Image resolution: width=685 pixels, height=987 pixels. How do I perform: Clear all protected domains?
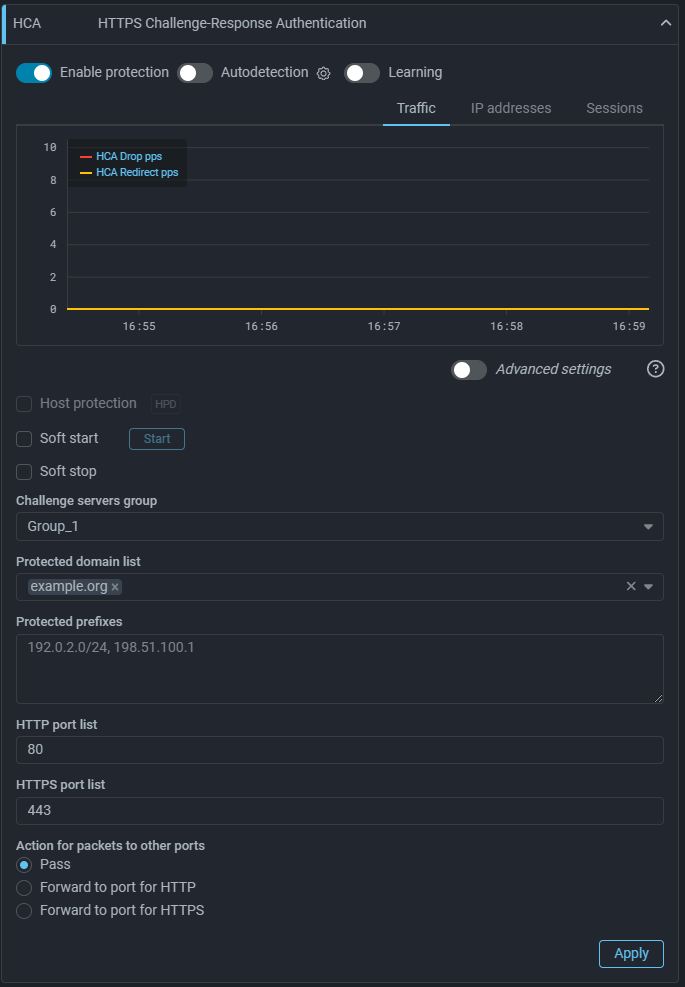631,586
